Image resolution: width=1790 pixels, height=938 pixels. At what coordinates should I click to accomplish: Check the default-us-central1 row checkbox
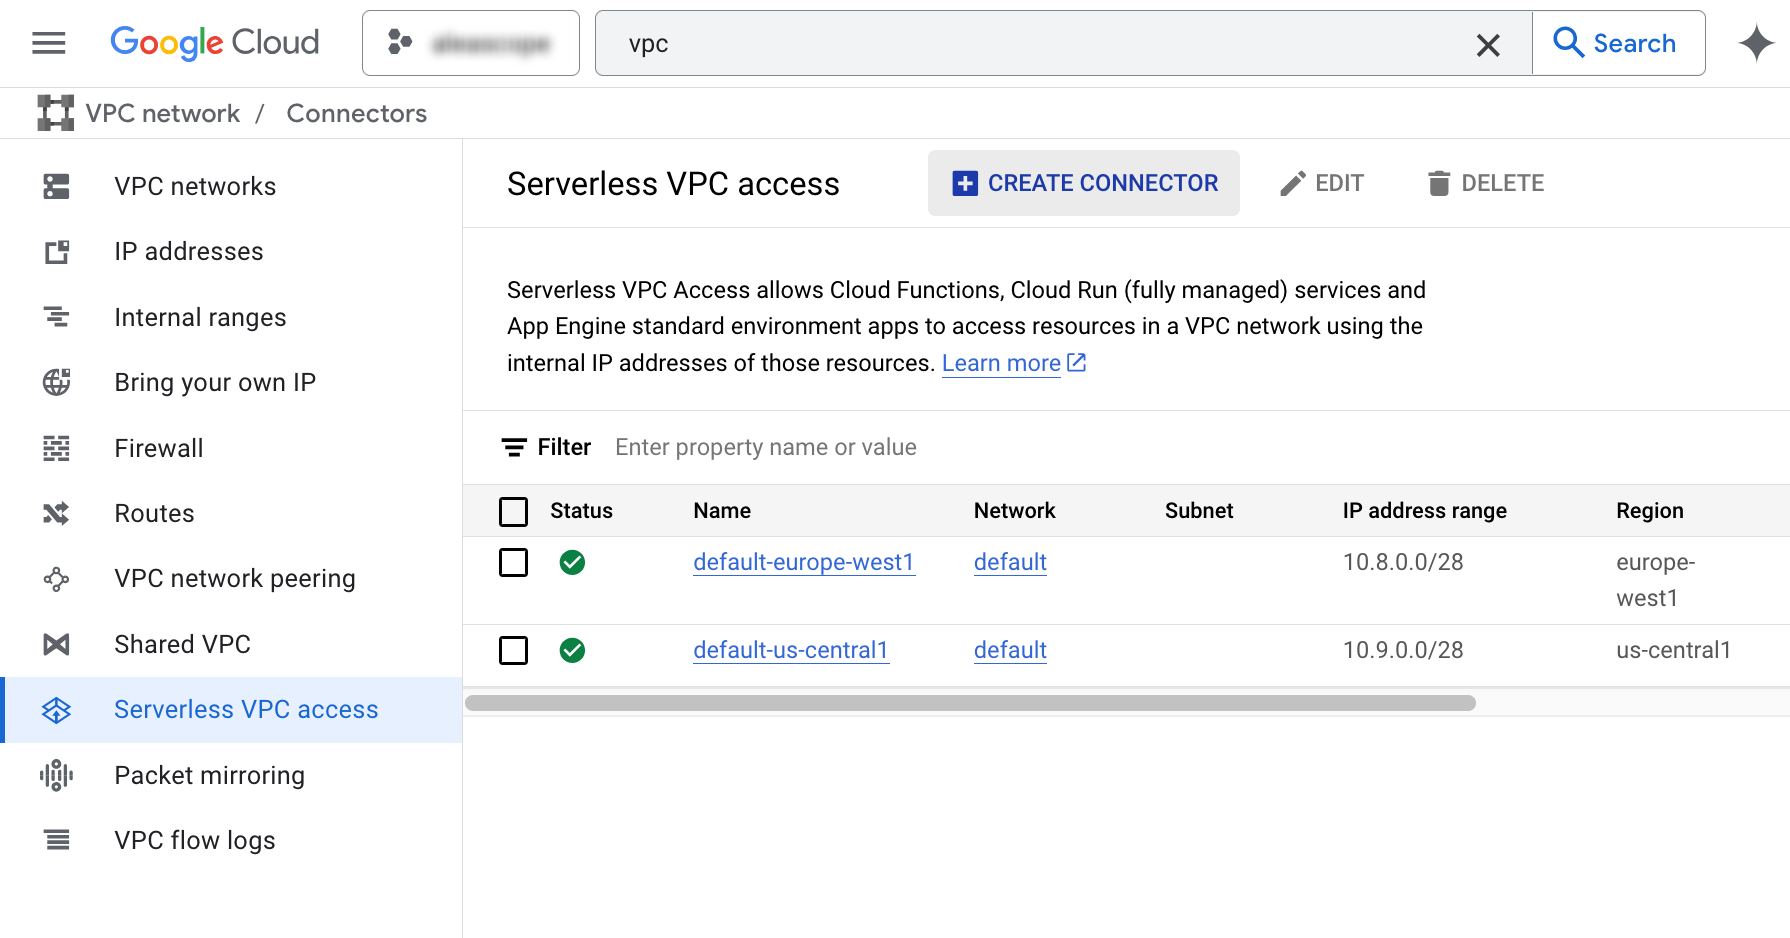(x=514, y=650)
